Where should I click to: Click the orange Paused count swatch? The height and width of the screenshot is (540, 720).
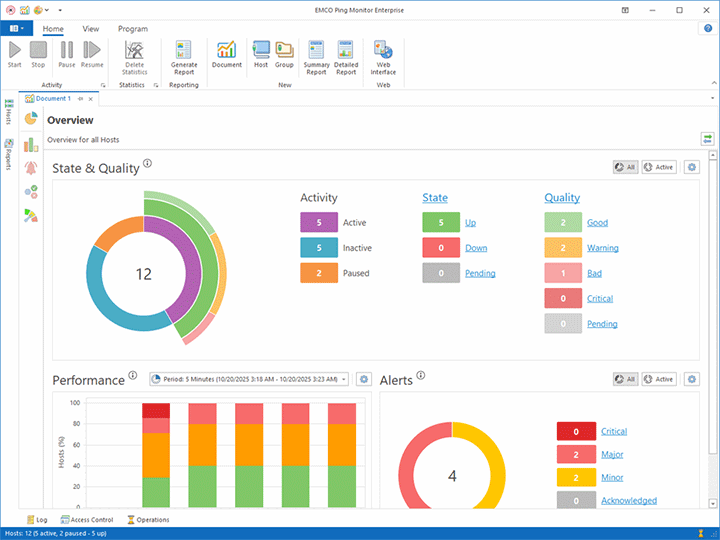319,273
